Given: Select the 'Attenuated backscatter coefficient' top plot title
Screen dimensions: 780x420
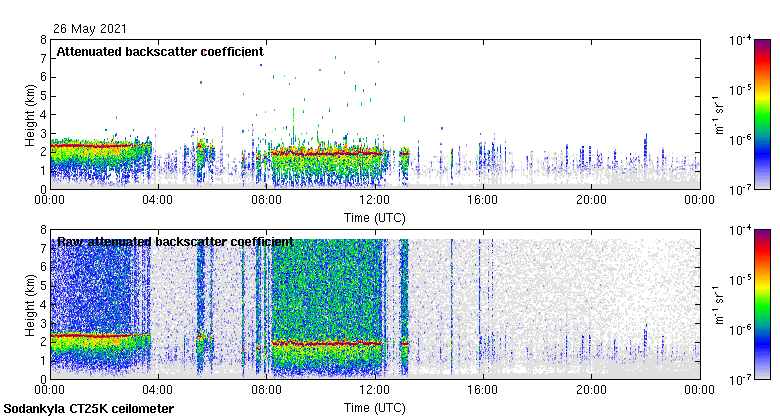Looking at the screenshot, I should point(160,52).
